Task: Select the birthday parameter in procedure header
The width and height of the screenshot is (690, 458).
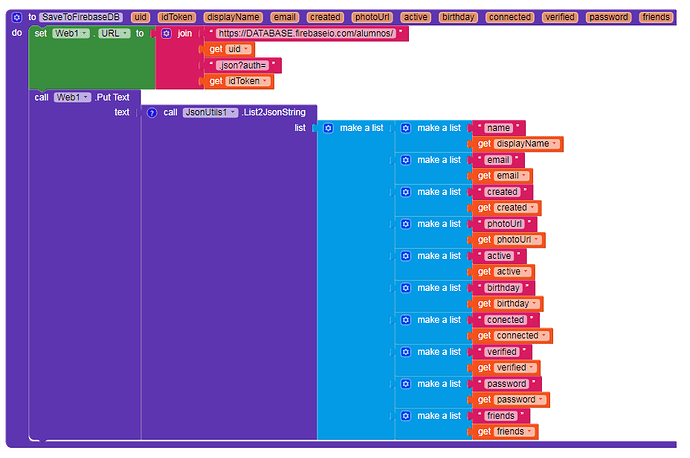Action: click(458, 17)
